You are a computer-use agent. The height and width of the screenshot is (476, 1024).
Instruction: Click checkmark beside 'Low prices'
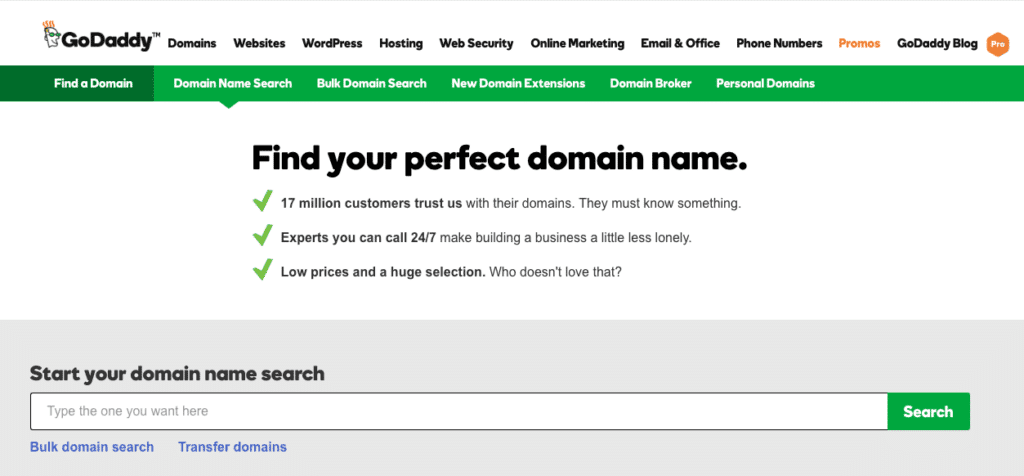(x=263, y=269)
